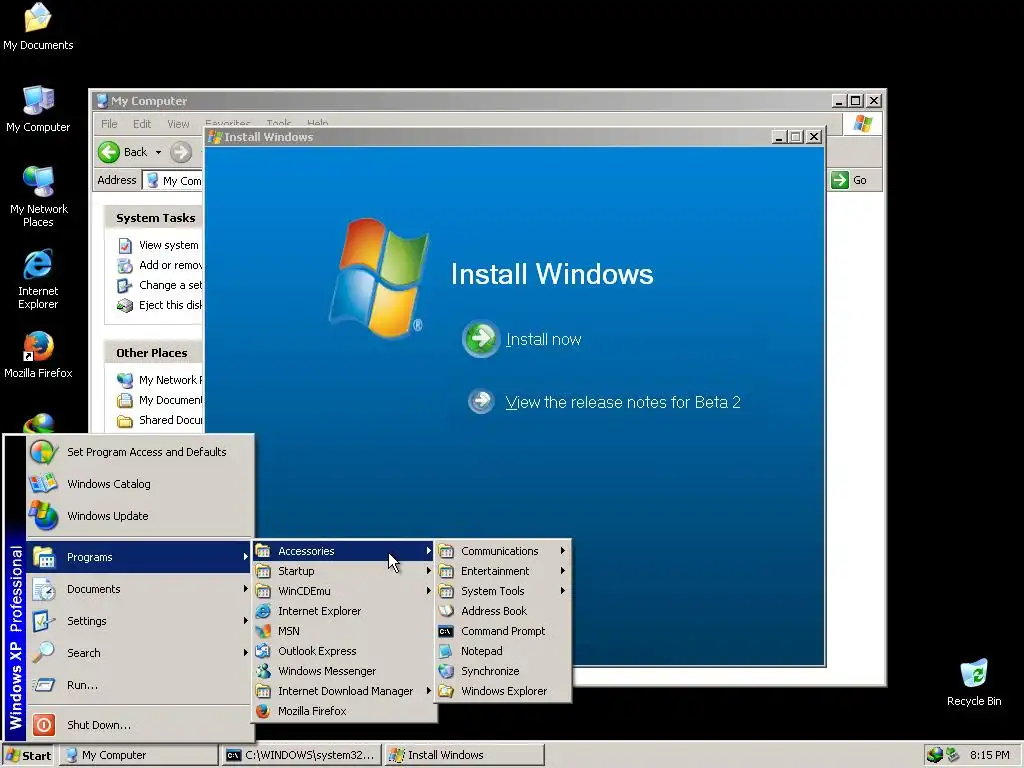Open View menu in My Computer
Image resolution: width=1024 pixels, height=768 pixels.
(x=178, y=124)
